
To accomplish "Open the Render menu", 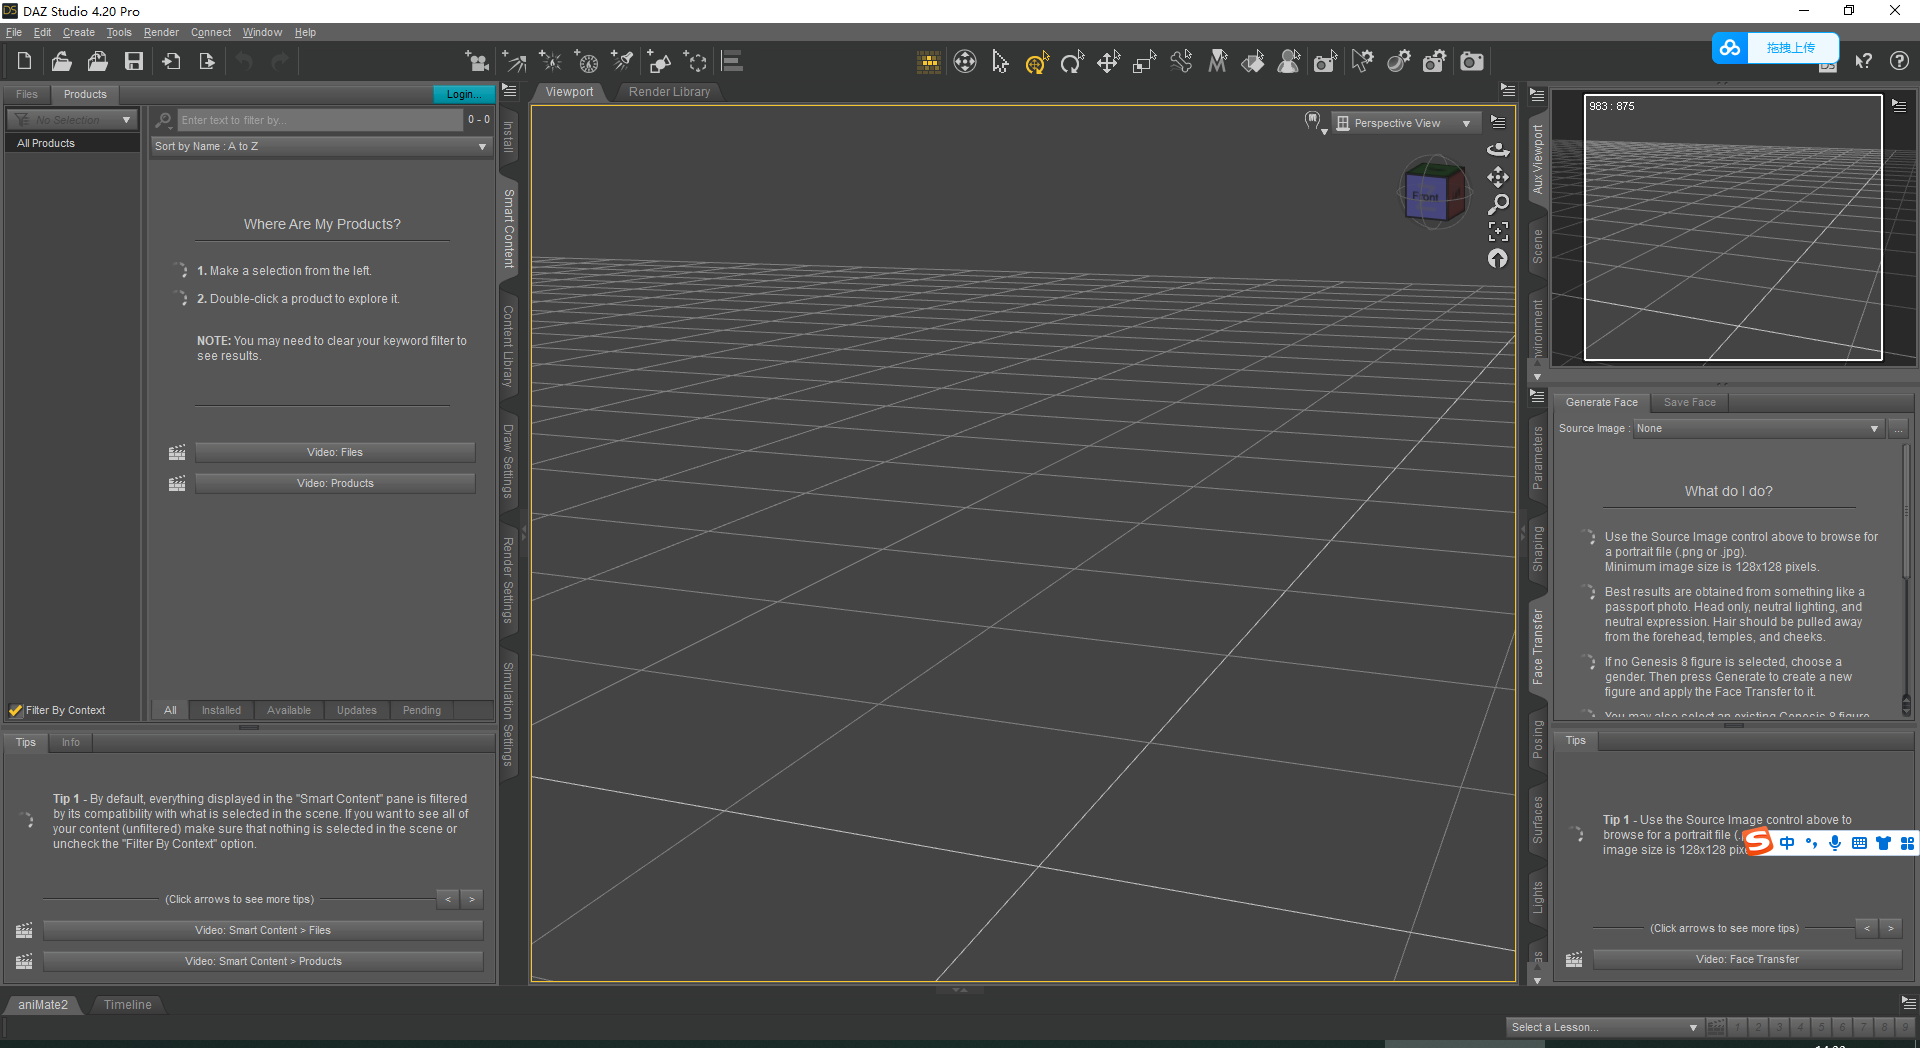I will coord(161,32).
